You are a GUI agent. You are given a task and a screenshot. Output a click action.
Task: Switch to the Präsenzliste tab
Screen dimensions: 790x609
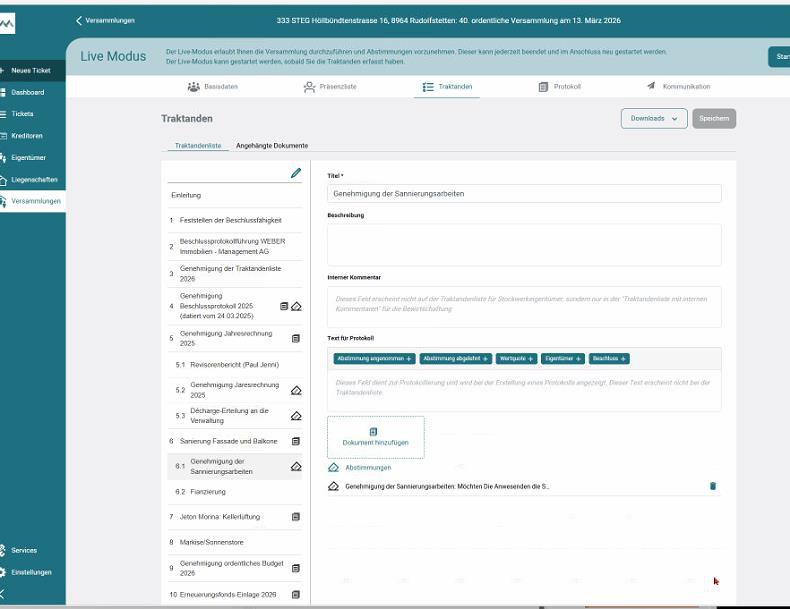coord(330,87)
